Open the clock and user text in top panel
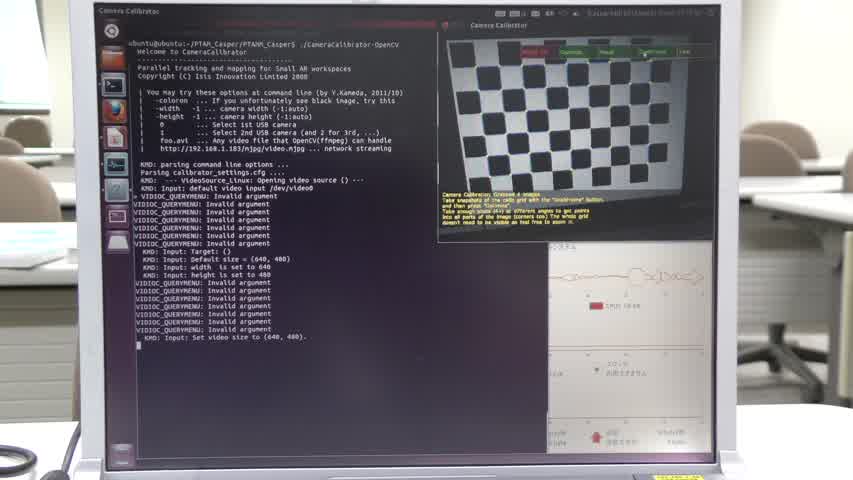This screenshot has width=853, height=480. point(646,13)
